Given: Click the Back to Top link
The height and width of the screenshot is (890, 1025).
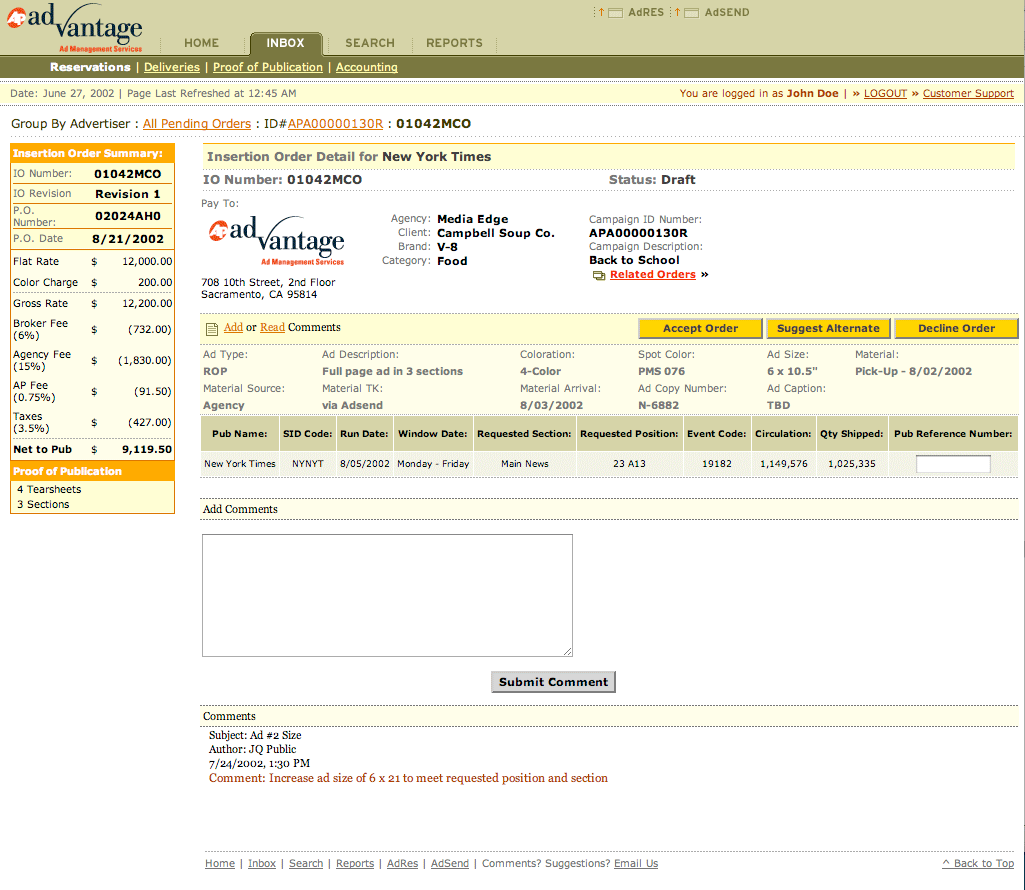Looking at the screenshot, I should pyautogui.click(x=978, y=863).
